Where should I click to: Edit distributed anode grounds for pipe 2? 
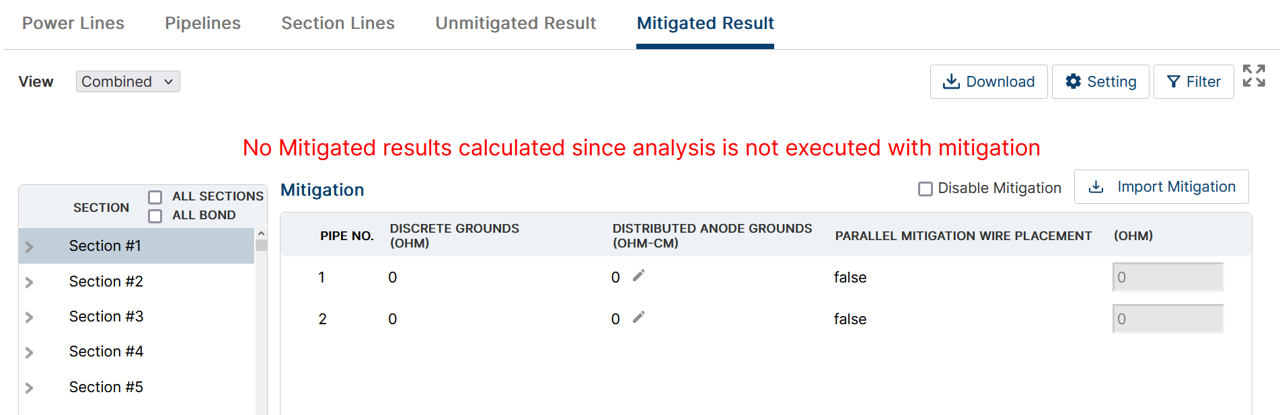click(x=638, y=318)
